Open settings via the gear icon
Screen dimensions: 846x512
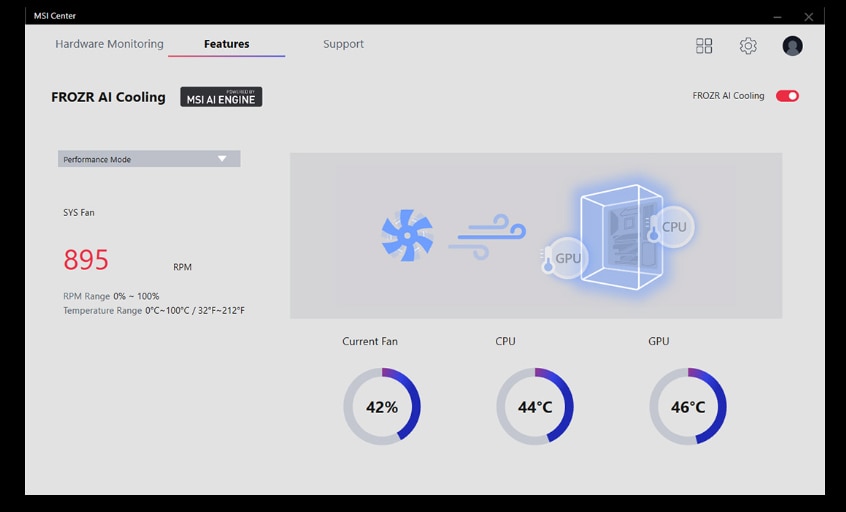point(748,45)
